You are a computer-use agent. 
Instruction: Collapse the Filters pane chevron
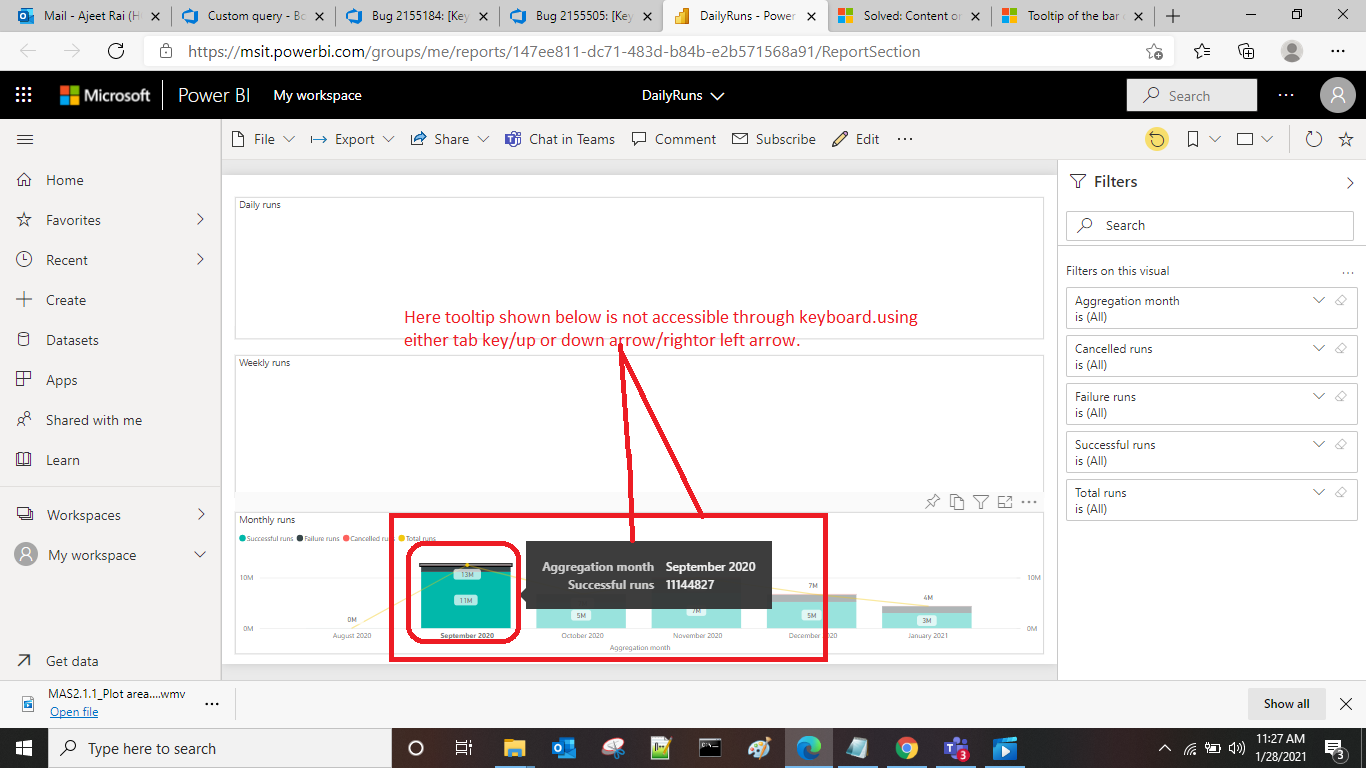pos(1350,183)
